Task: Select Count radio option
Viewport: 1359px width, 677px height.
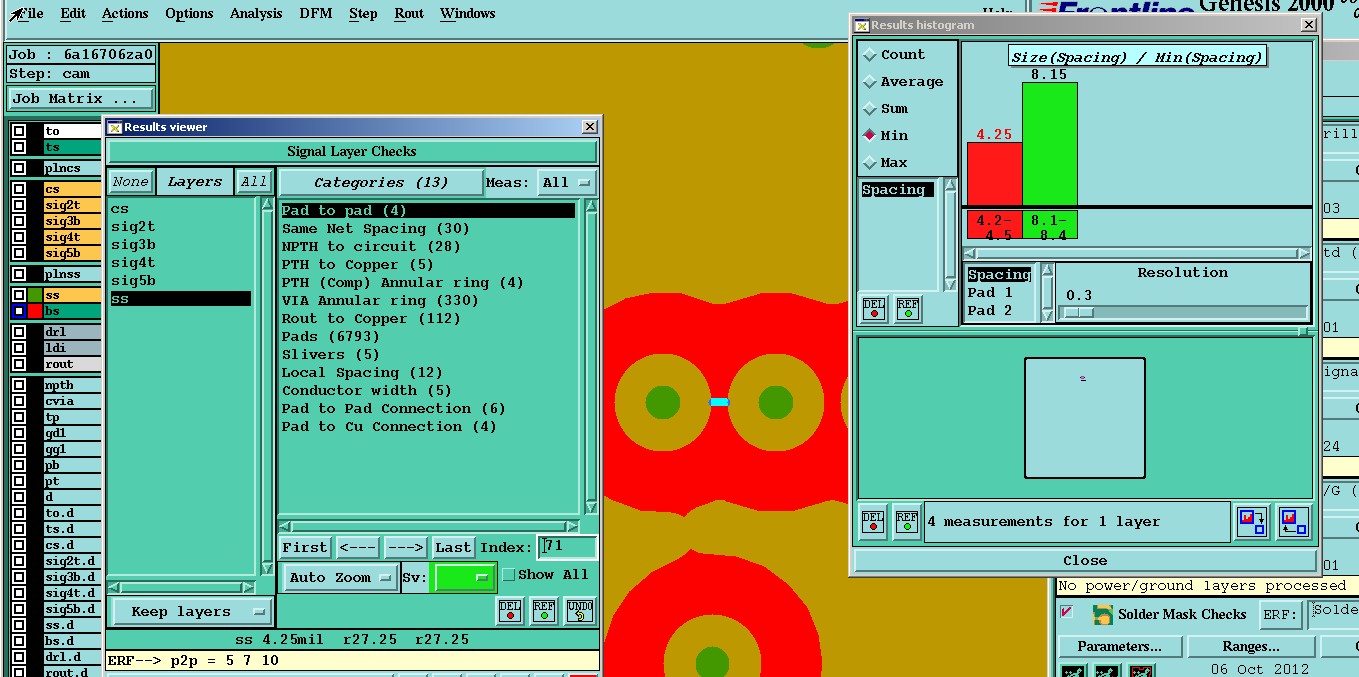Action: [869, 55]
